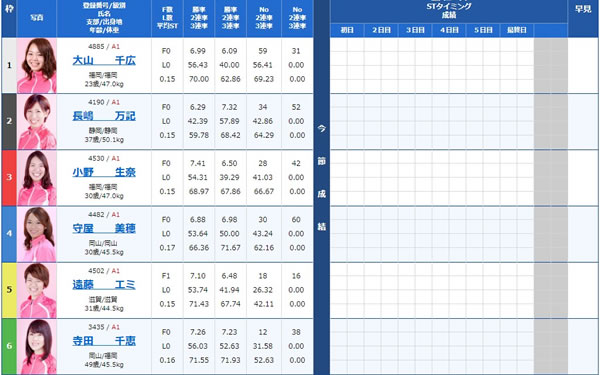Click the STタイミング header
The image size is (600, 375).
449,7
